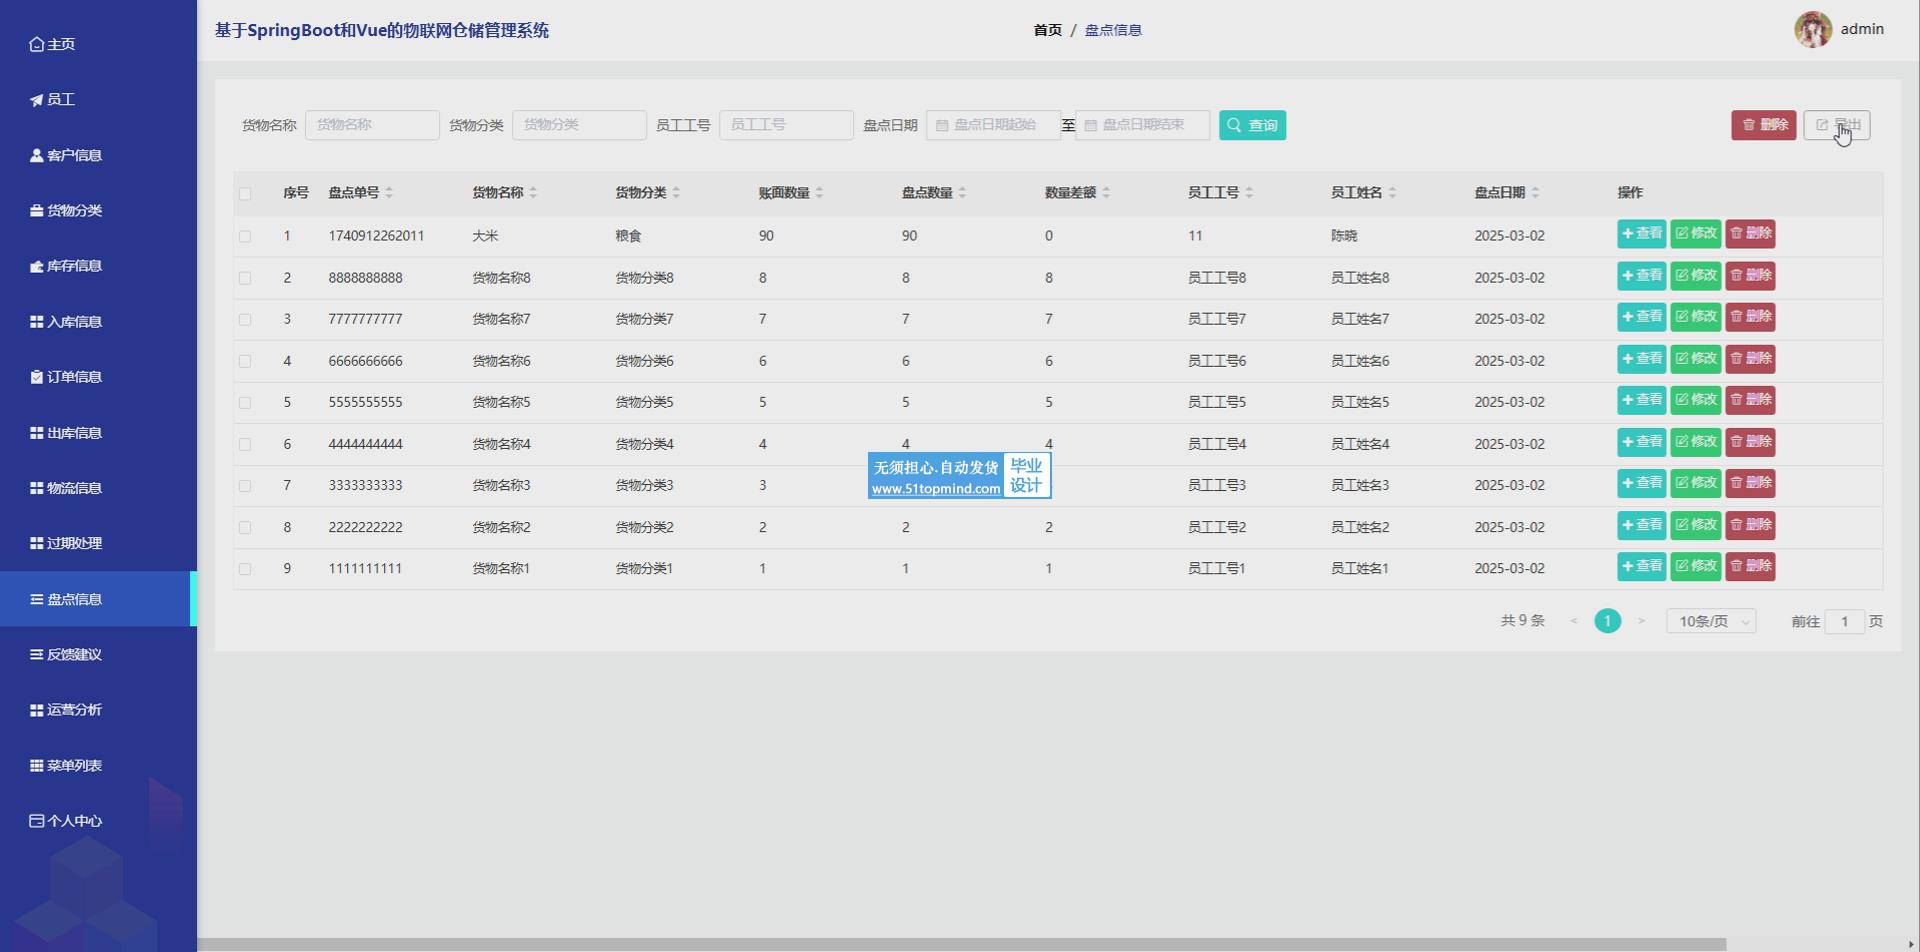1920x952 pixels.
Task: Toggle the select-all checkbox in table header
Action: coord(245,193)
